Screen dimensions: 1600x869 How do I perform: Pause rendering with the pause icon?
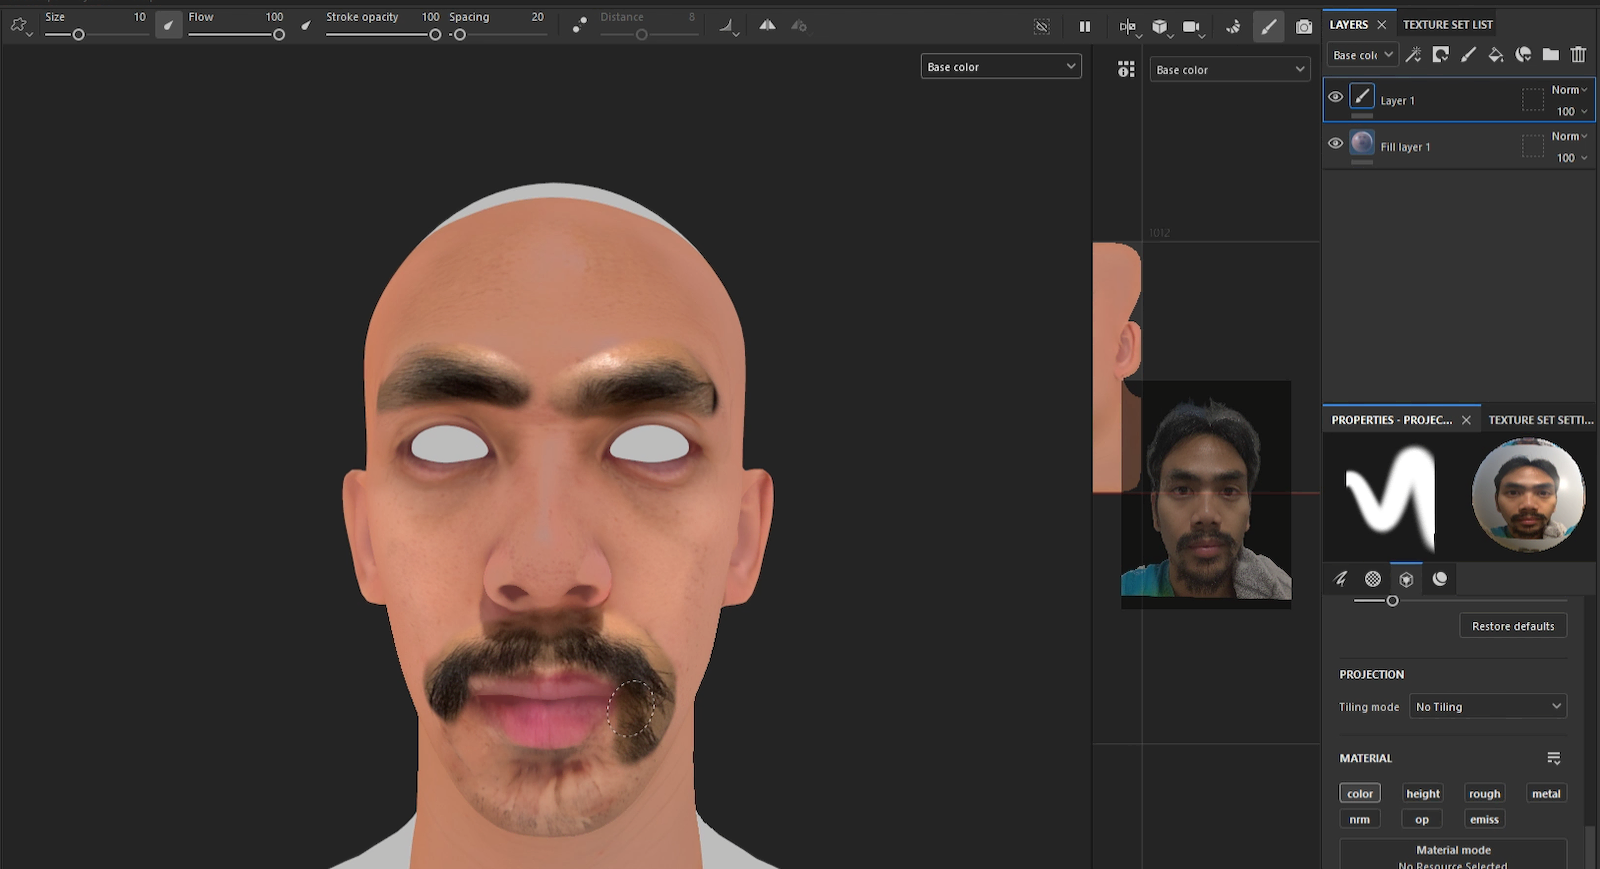[1085, 27]
